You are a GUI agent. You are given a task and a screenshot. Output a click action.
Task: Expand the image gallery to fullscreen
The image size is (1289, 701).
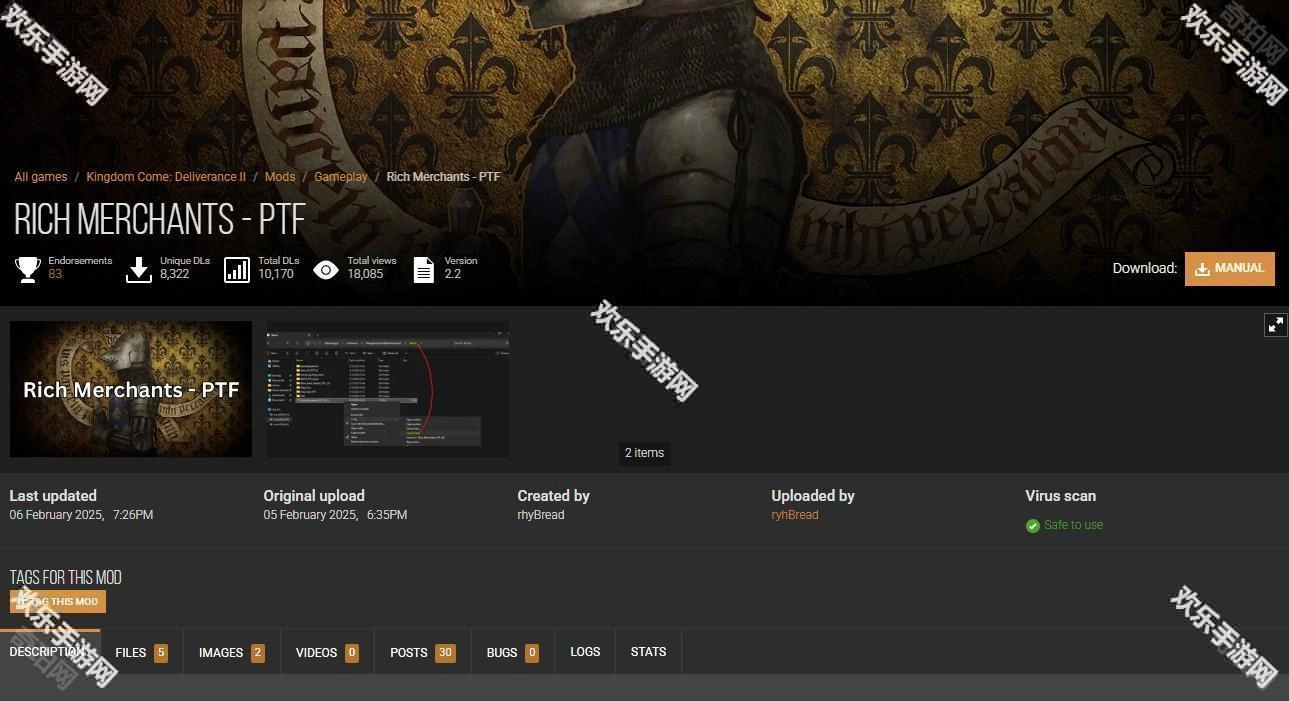[x=1275, y=324]
